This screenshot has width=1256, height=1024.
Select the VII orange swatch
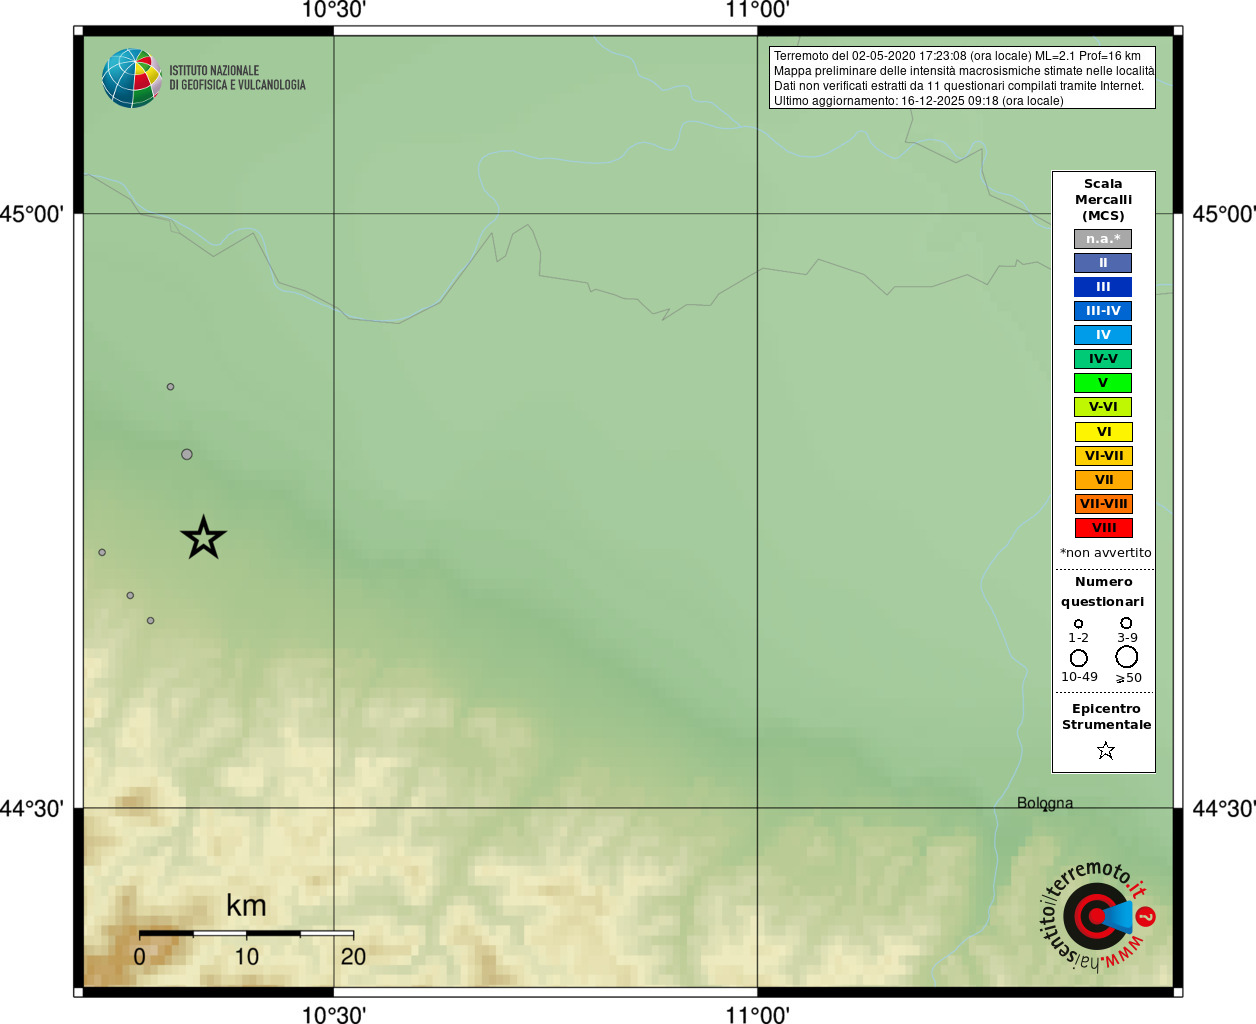coord(1104,480)
